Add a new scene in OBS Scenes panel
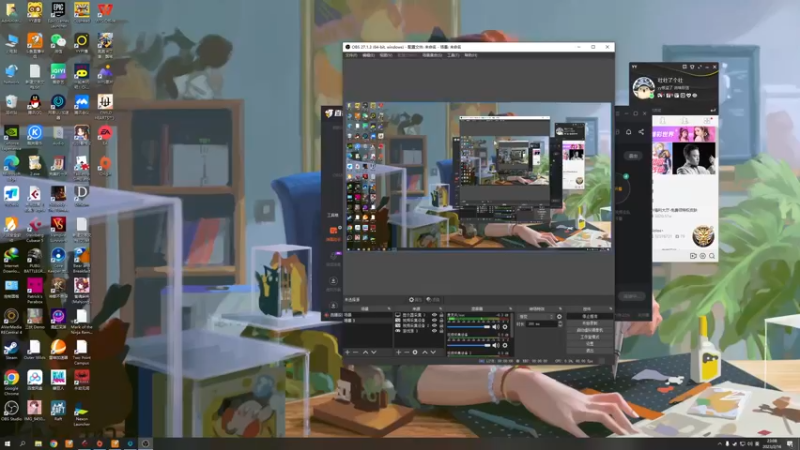The width and height of the screenshot is (800, 450). [x=347, y=352]
